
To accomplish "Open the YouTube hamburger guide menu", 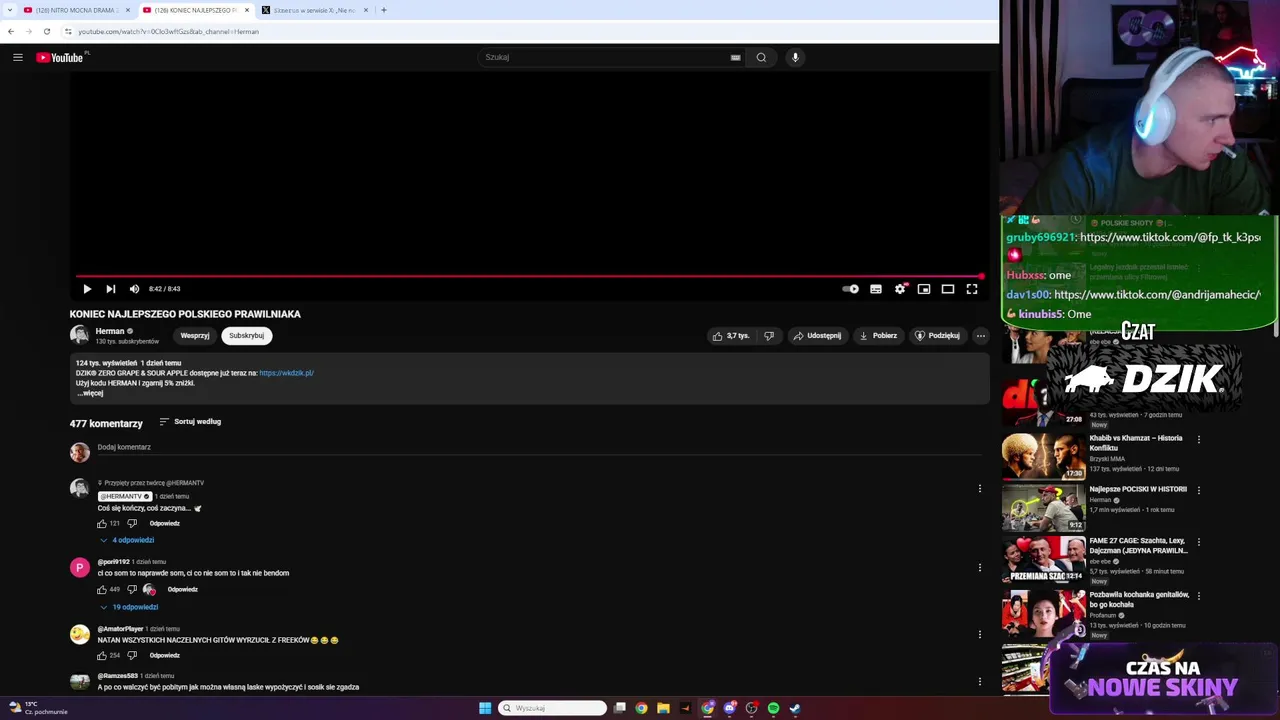I will [18, 57].
